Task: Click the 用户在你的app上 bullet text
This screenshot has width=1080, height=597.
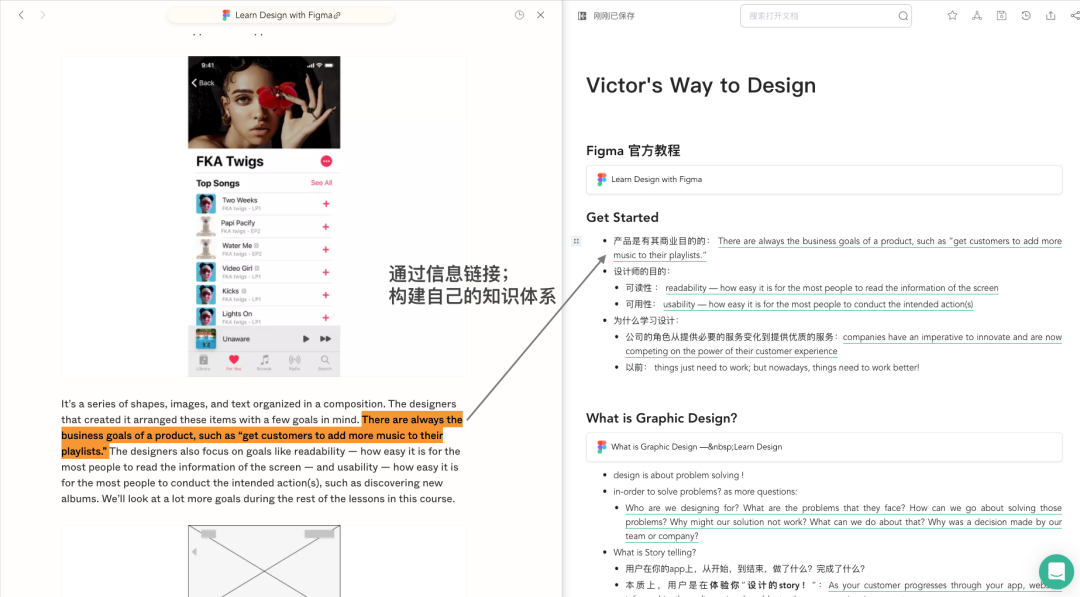Action: pyautogui.click(x=745, y=569)
